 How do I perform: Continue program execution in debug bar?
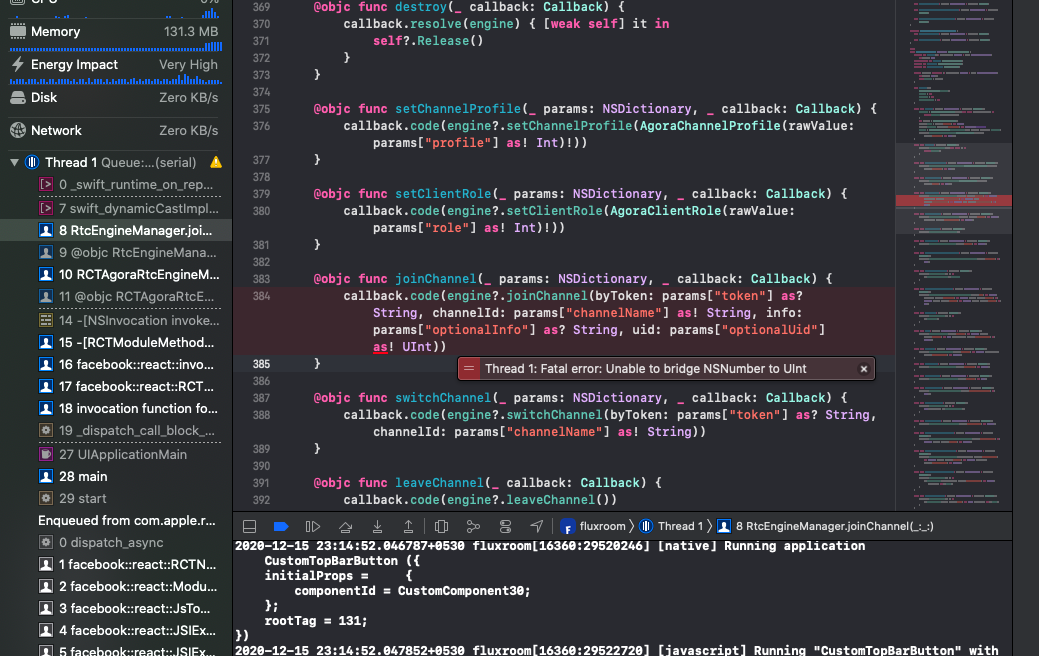[313, 526]
